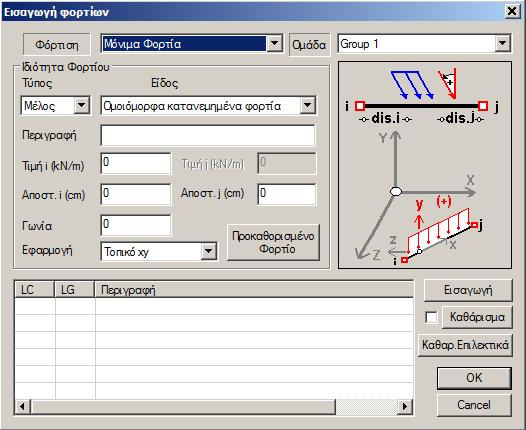Open the Μέλος type dropdown
526x430 pixels.
[x=82, y=106]
